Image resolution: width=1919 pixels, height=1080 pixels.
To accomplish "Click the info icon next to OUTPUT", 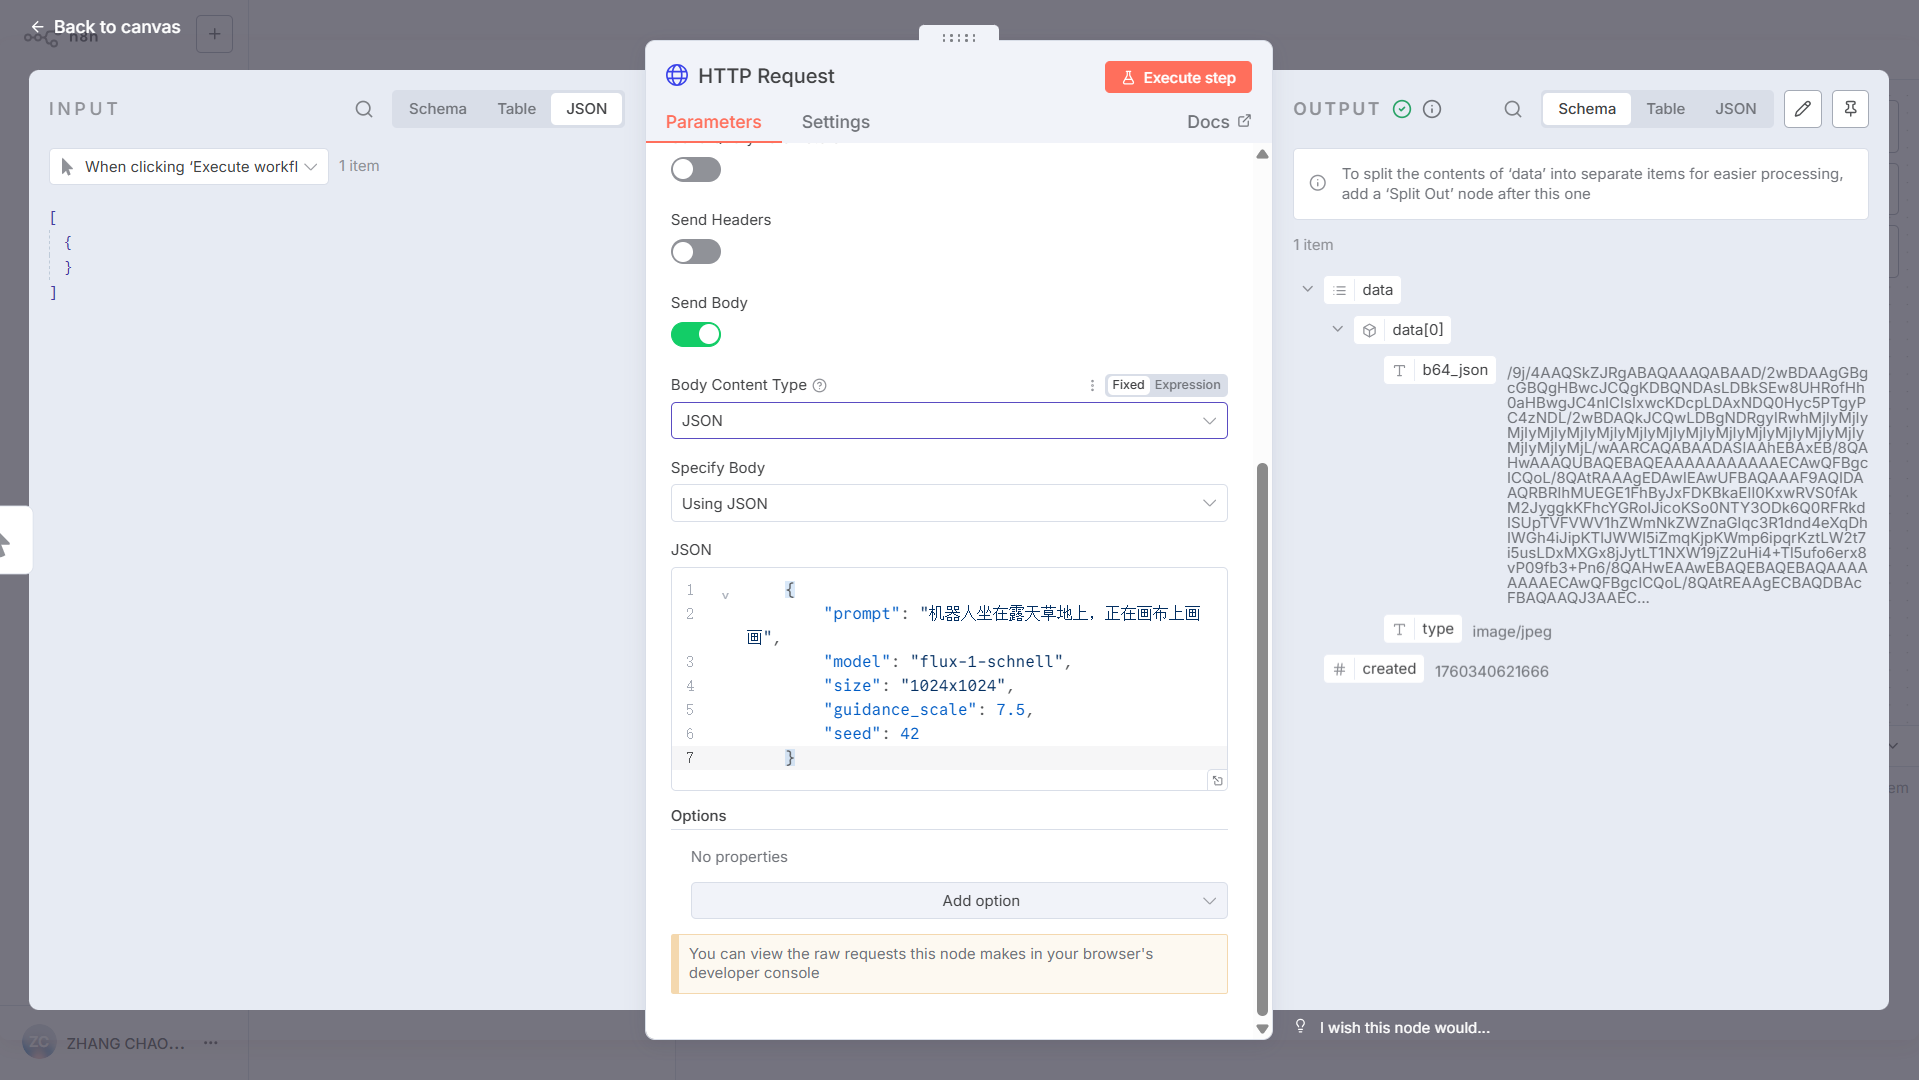I will click(1432, 109).
